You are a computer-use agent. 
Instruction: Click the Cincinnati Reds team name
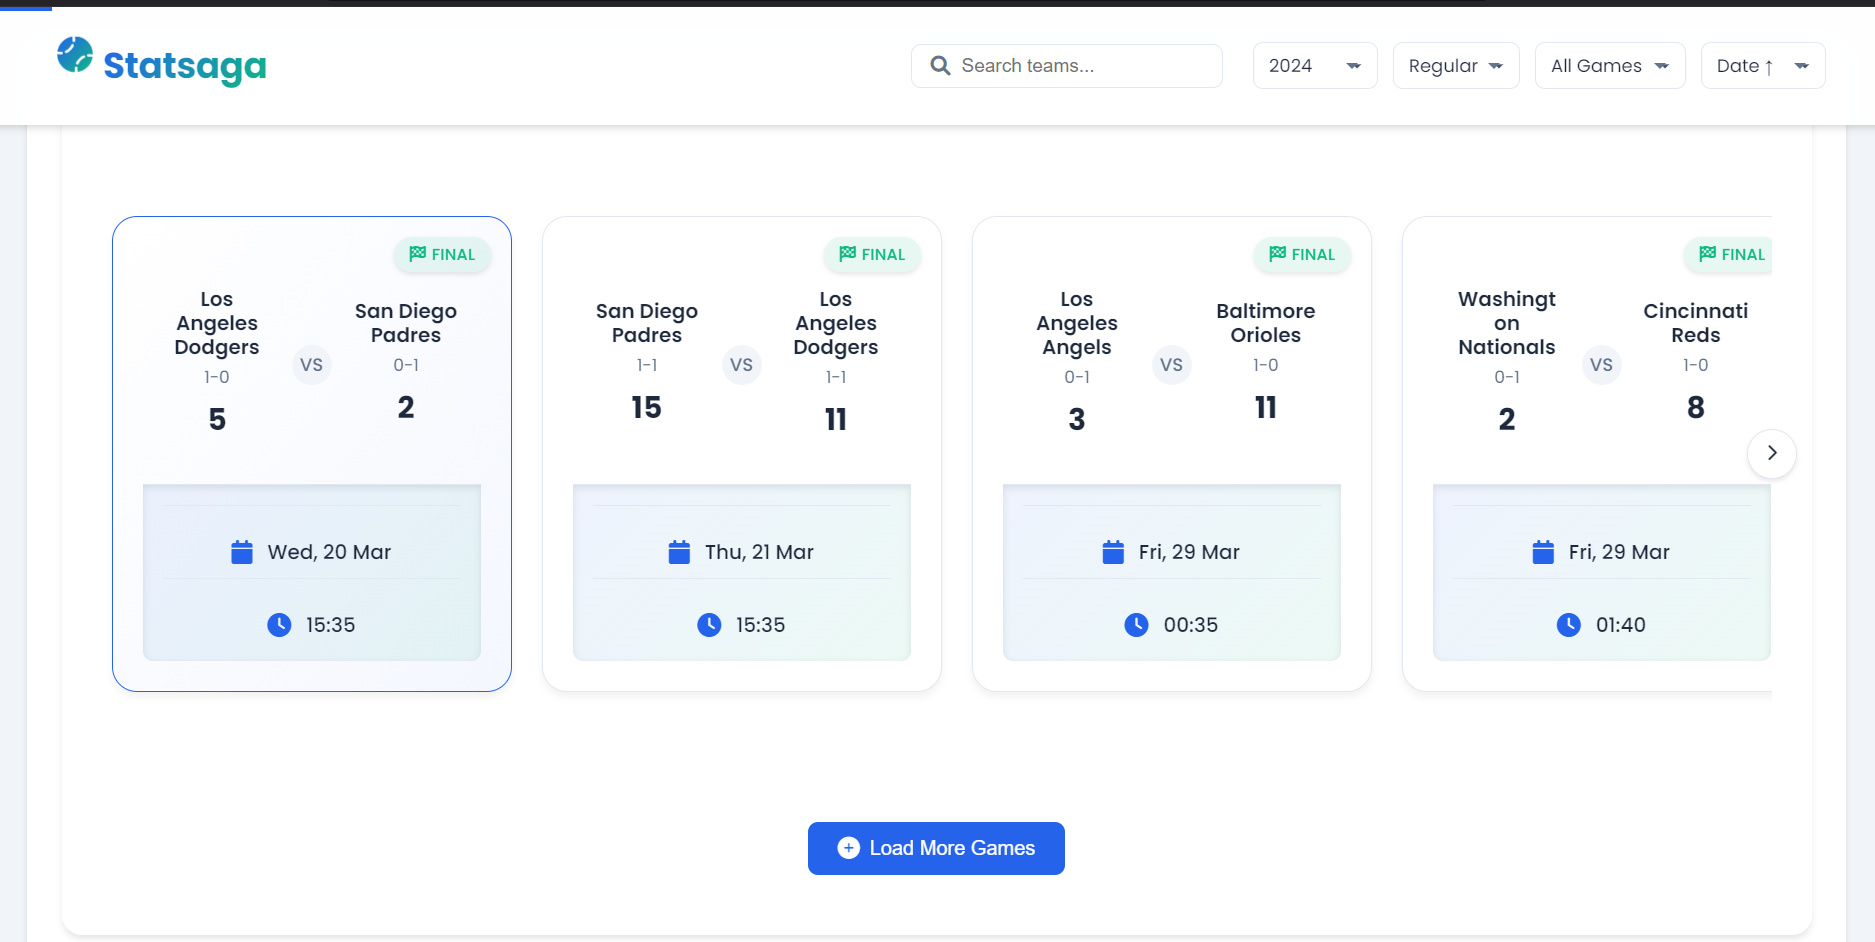point(1696,323)
